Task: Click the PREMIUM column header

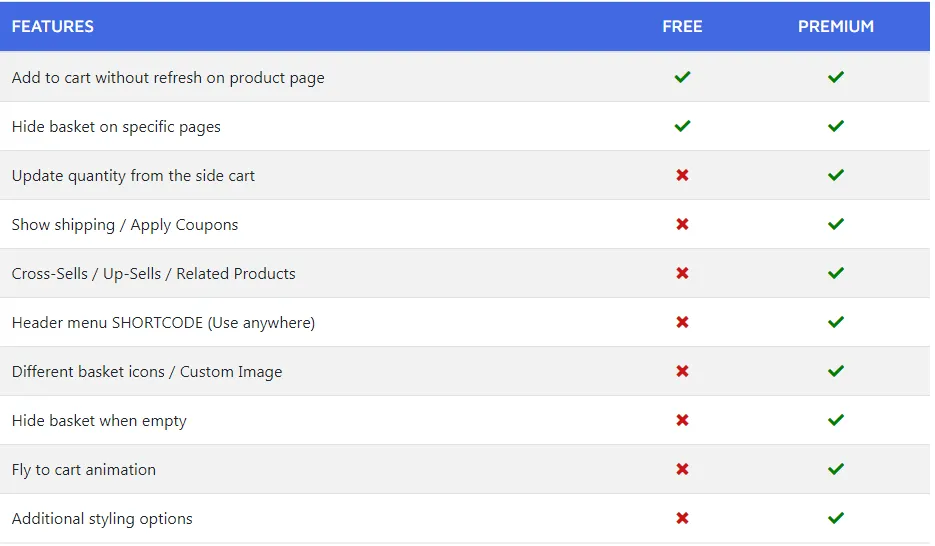Action: click(x=836, y=27)
